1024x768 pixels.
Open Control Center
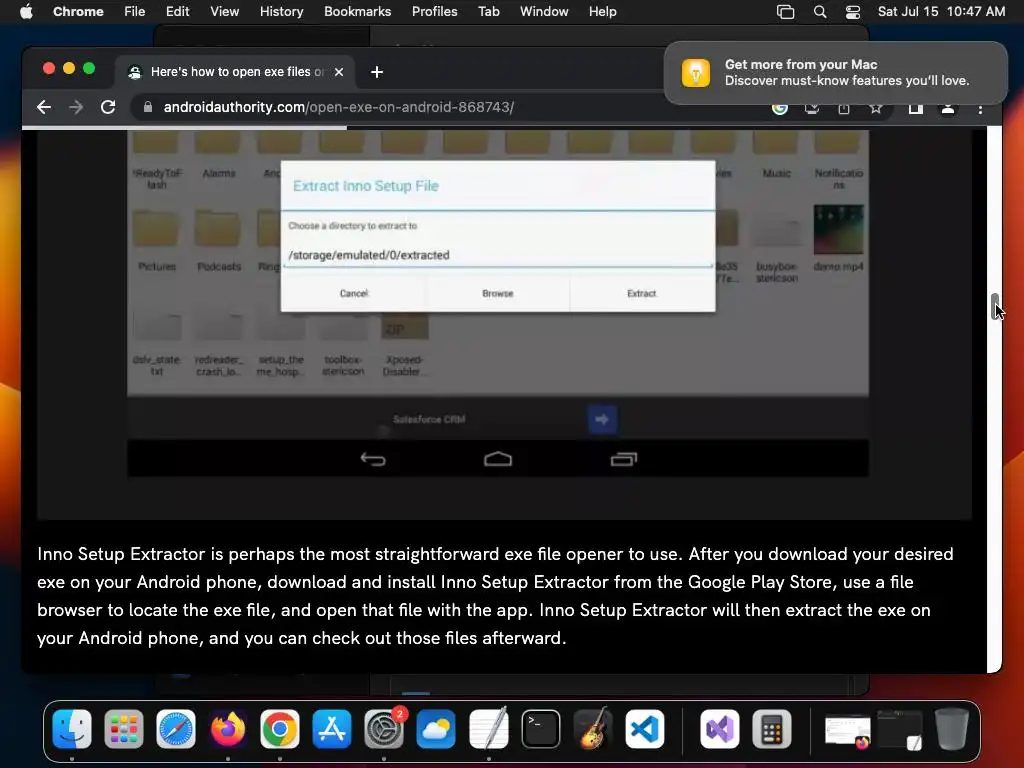(x=853, y=12)
